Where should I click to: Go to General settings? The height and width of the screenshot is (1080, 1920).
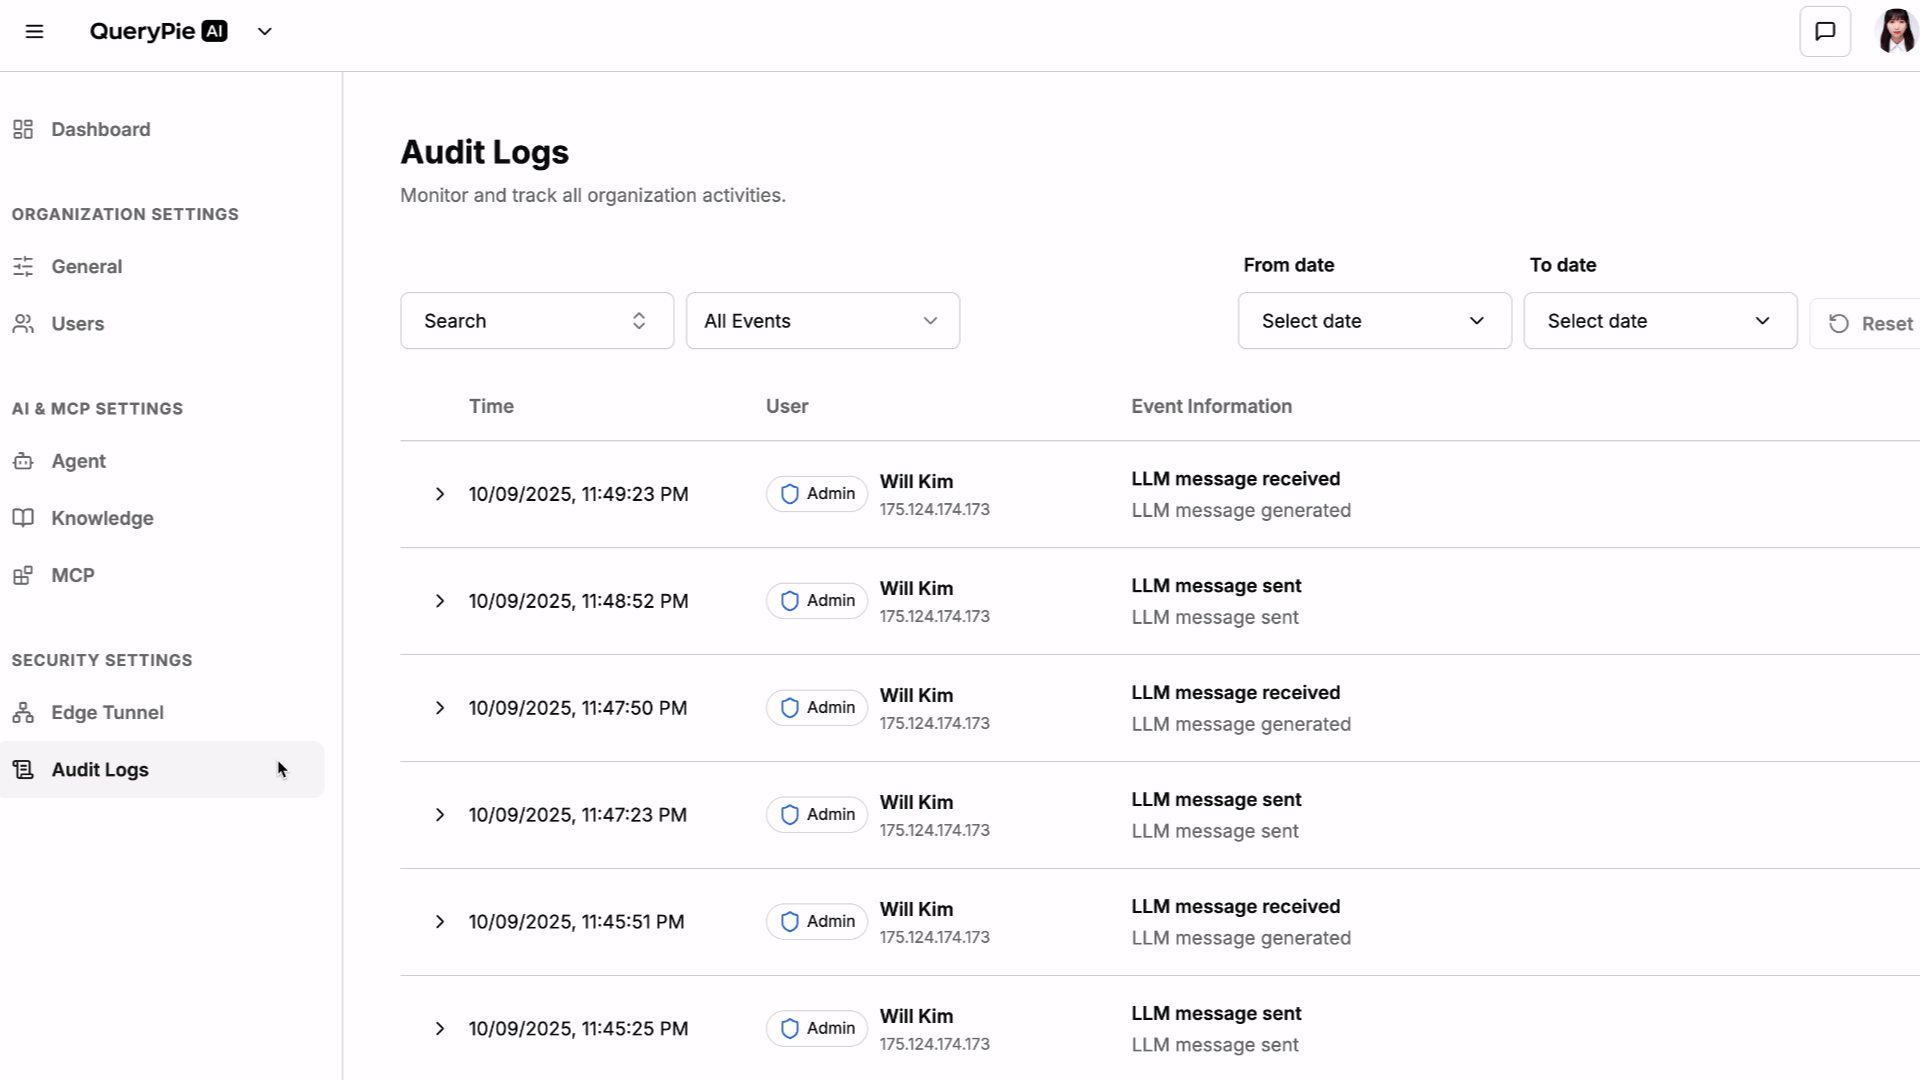pos(87,266)
